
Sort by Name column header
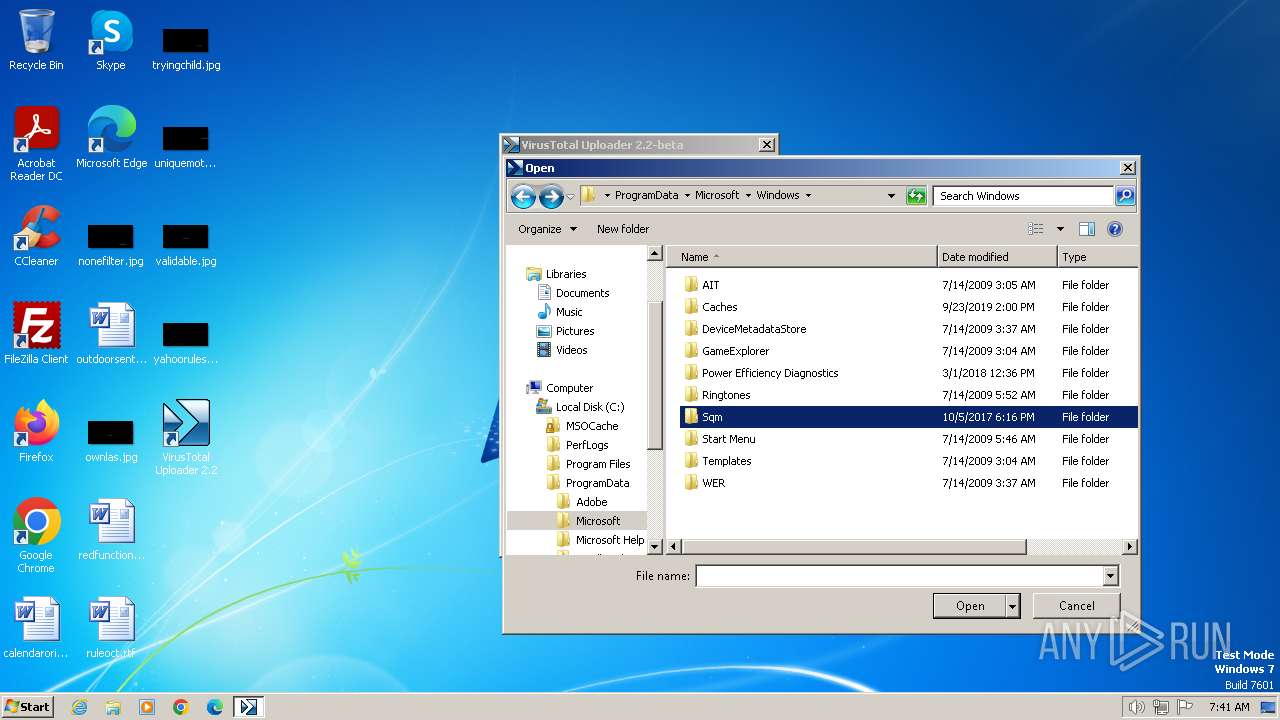tap(802, 257)
